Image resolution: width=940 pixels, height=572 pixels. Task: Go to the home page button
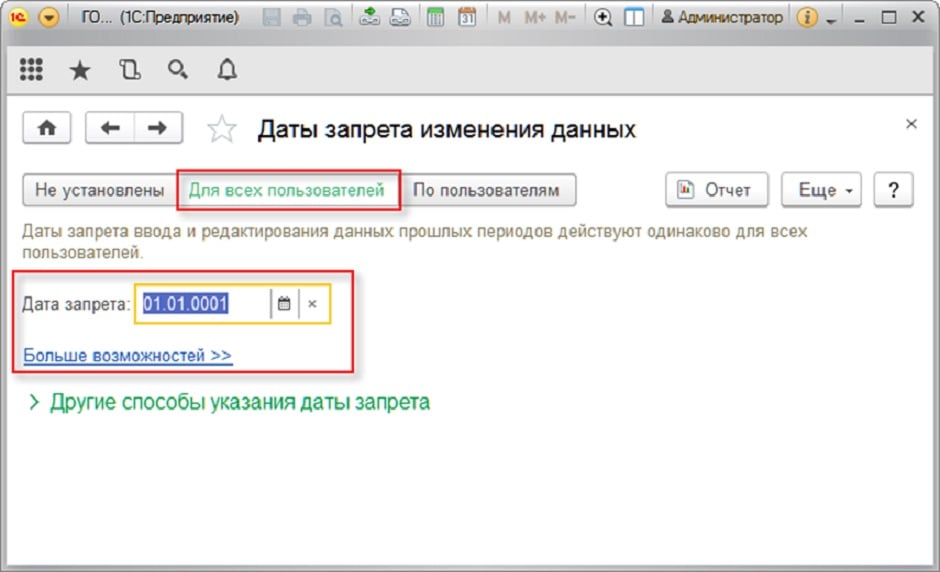[x=49, y=128]
